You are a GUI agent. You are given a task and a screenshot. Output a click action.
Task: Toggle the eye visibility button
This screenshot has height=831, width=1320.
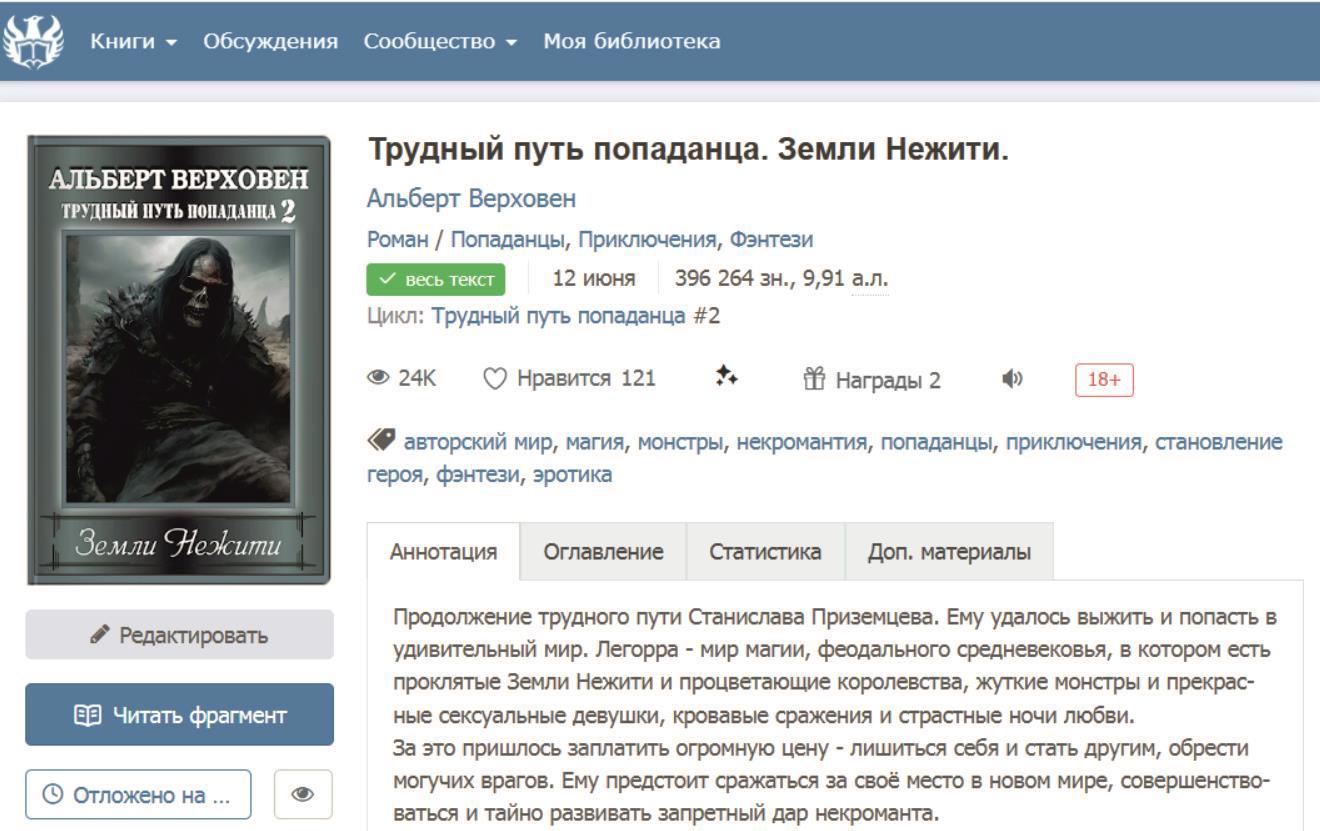pos(303,795)
